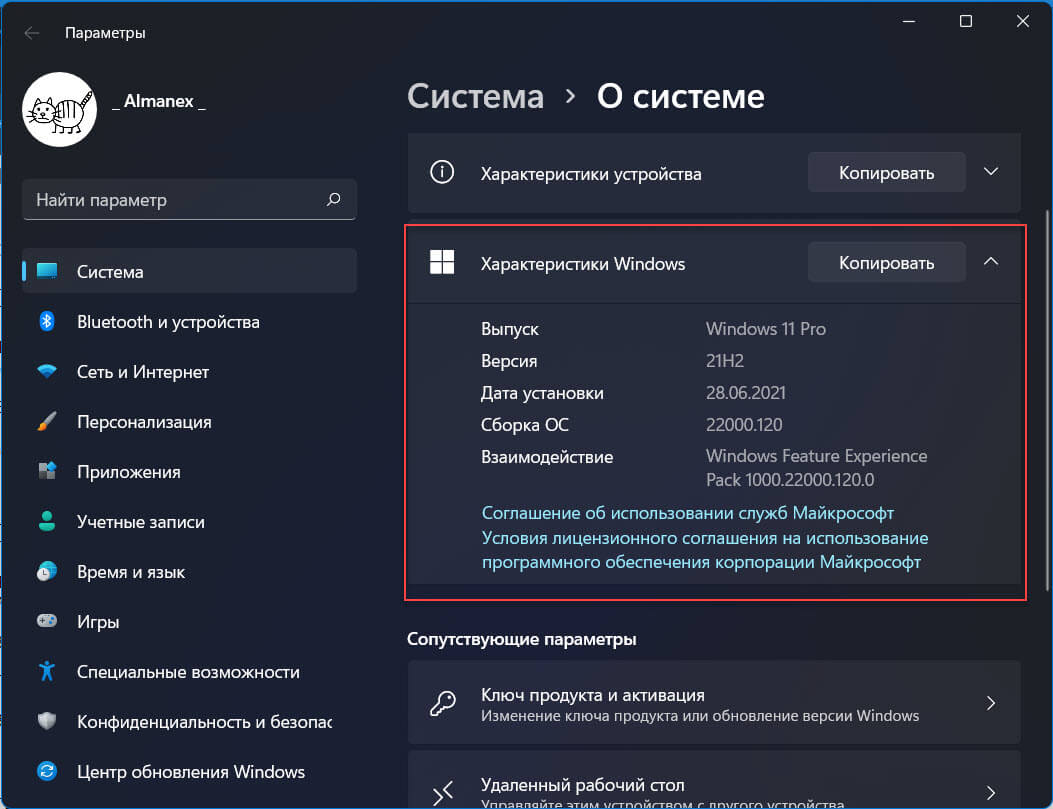Open Условия лицензионного соглашения link
The image size is (1053, 809).
[x=705, y=550]
